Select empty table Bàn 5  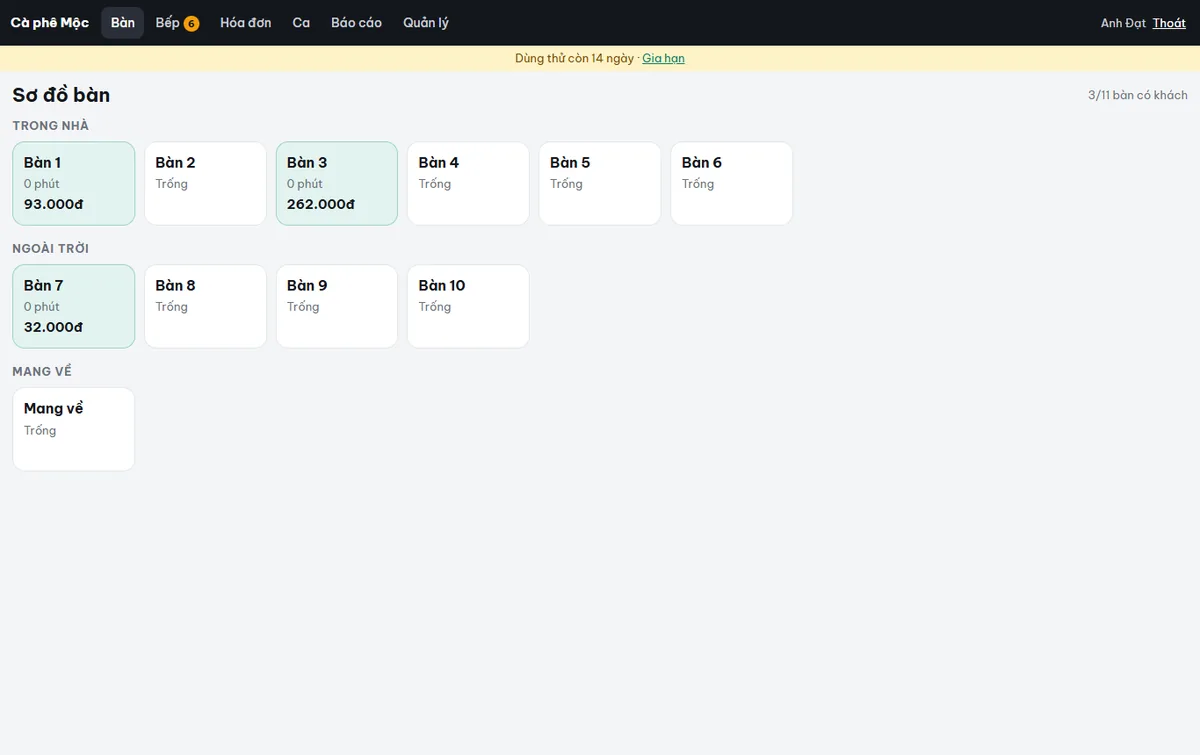click(x=600, y=183)
